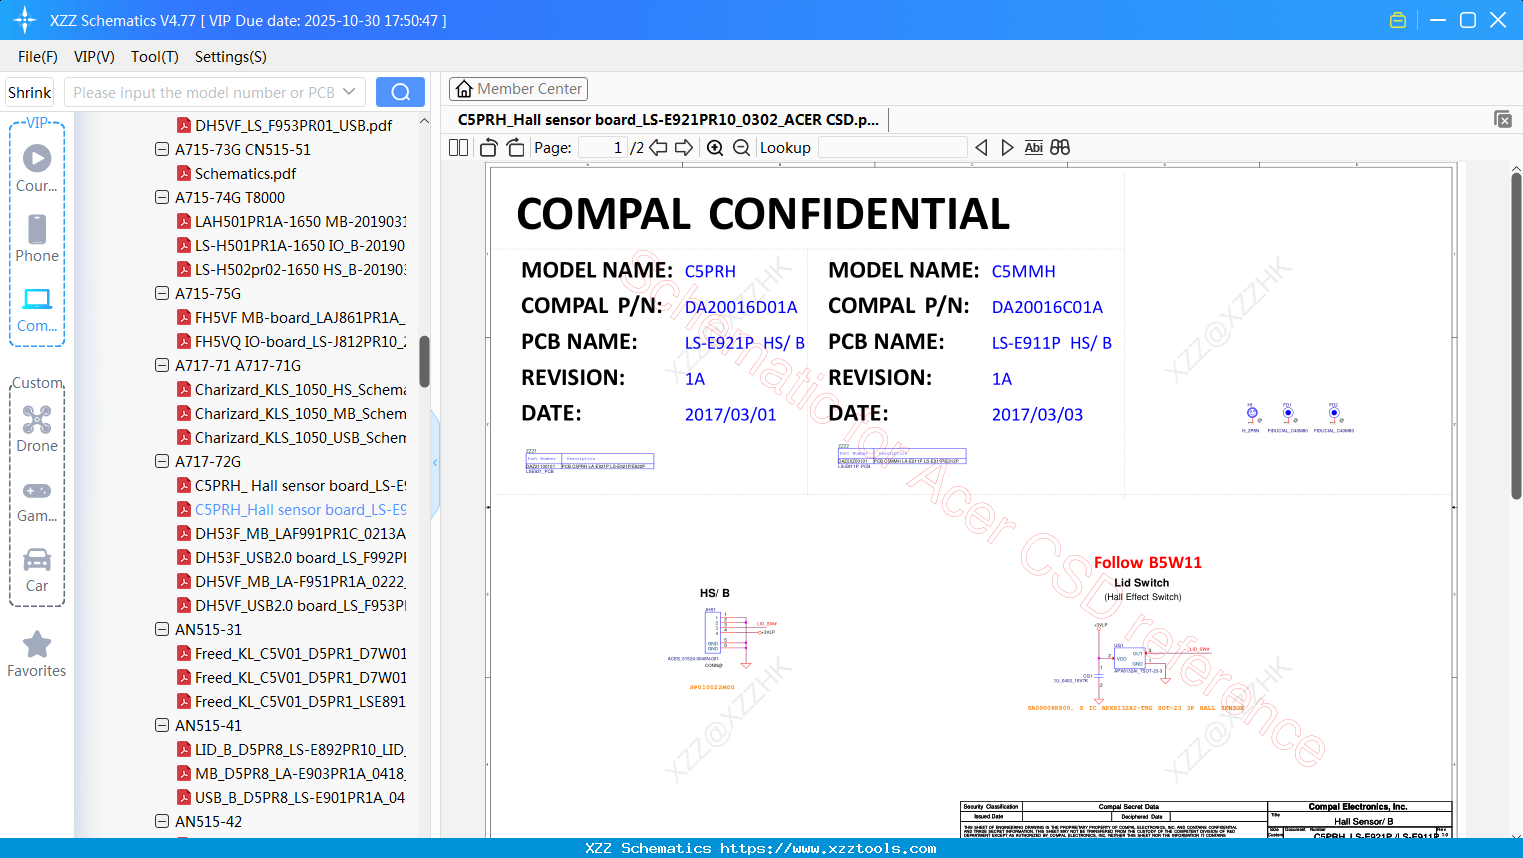Click the document panel close icon at far right
This screenshot has height=858, width=1523.
1503,119
